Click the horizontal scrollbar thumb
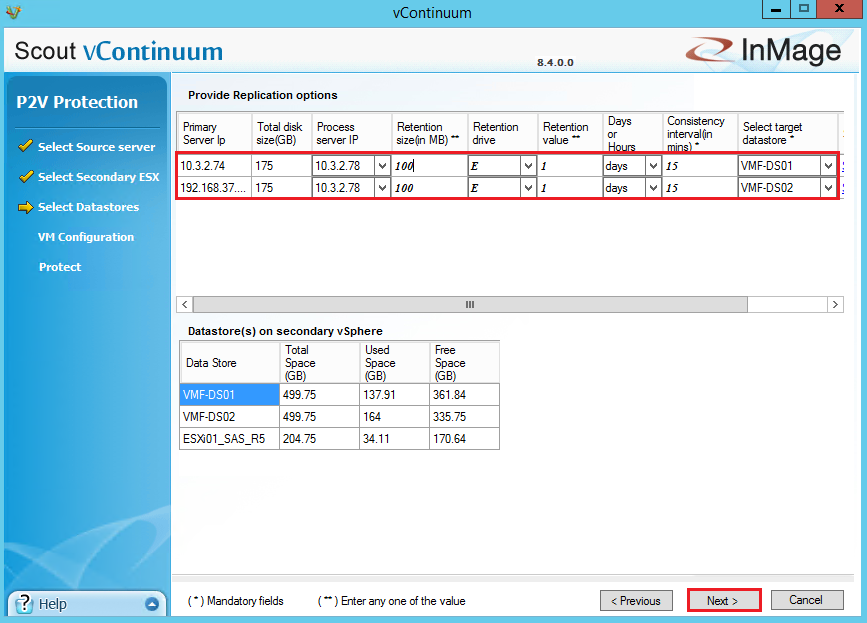867x623 pixels. 470,304
